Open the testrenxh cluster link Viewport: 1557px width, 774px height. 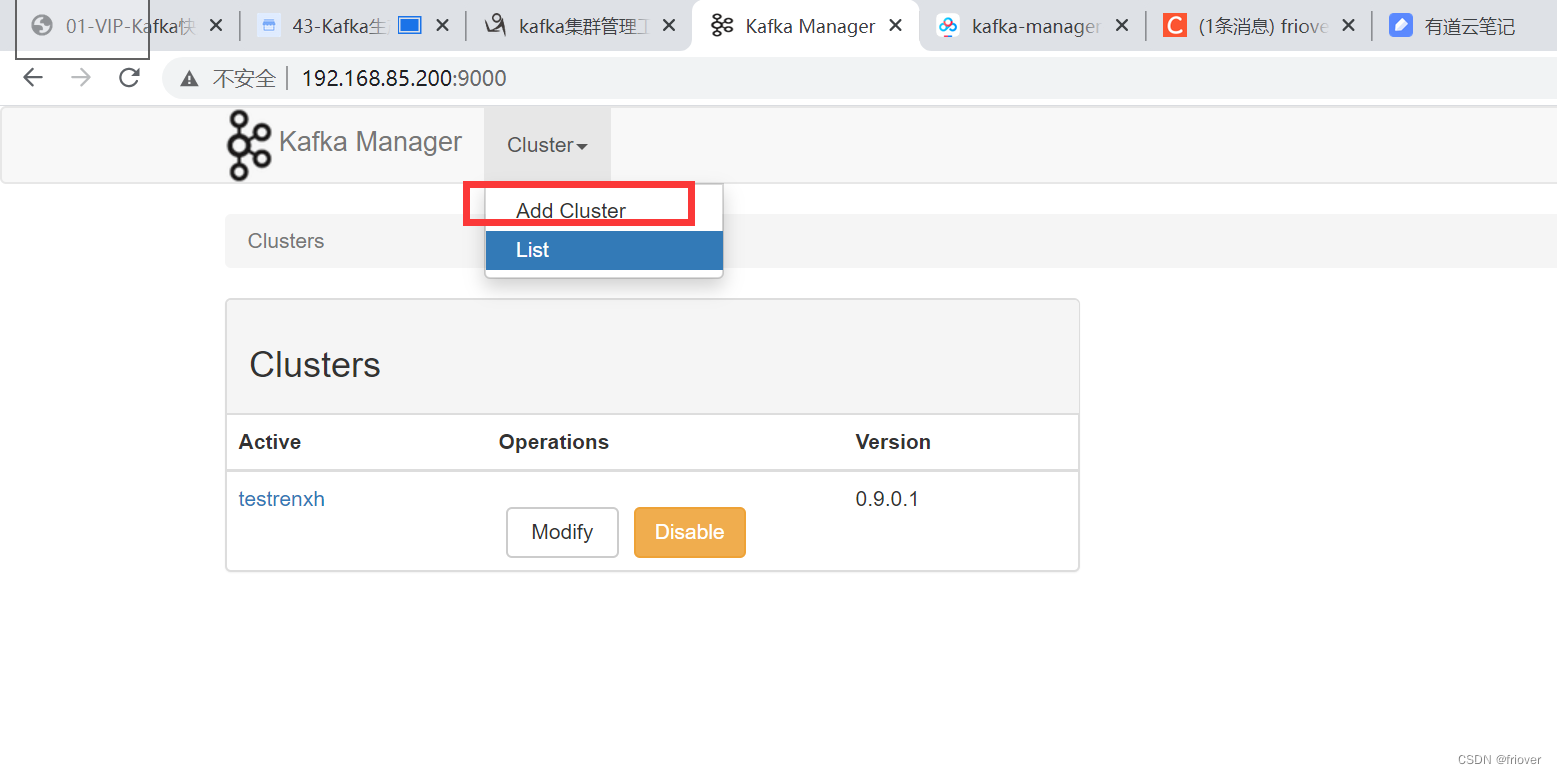[282, 499]
